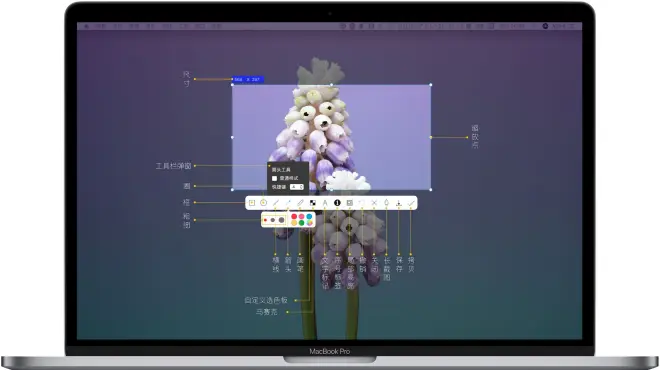660x370 pixels.
Task: Pick the green color swatch
Action: (x=302, y=223)
